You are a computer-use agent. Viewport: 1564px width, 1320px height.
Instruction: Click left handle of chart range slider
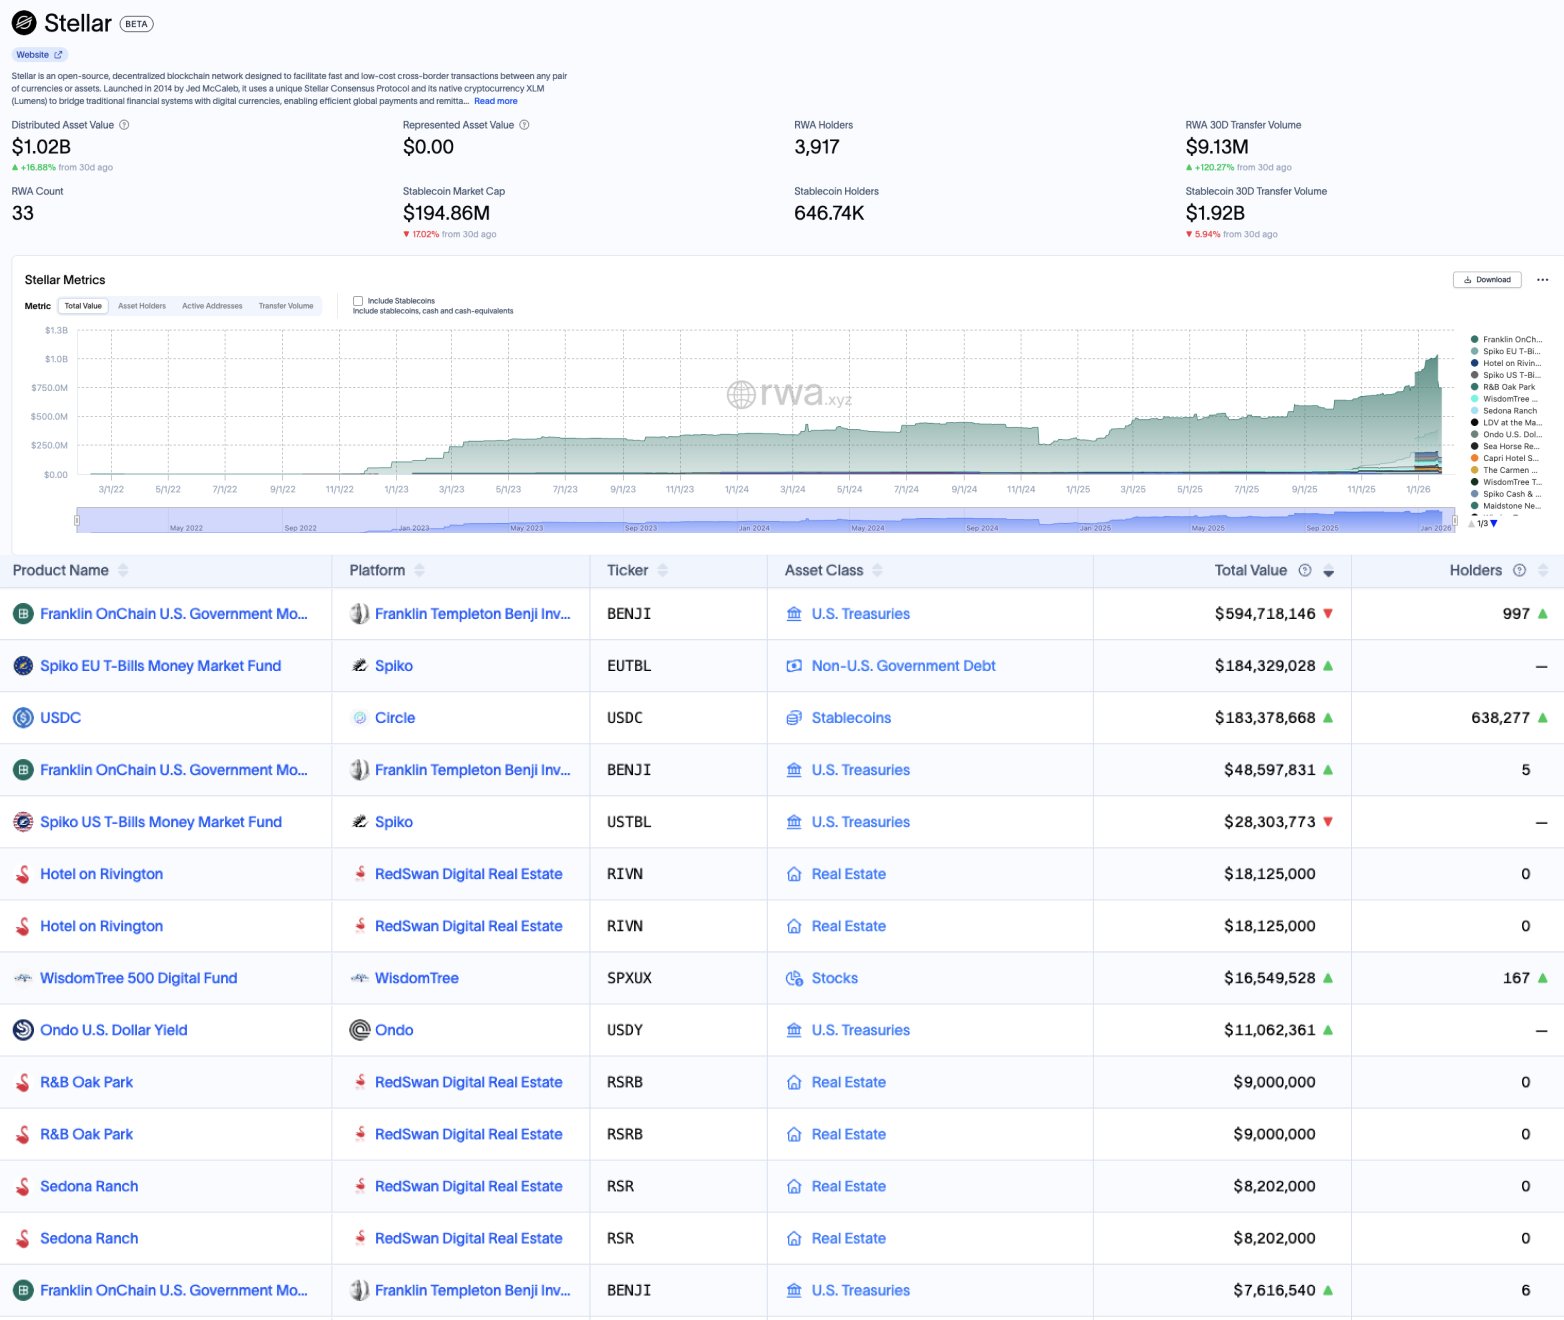(x=77, y=520)
